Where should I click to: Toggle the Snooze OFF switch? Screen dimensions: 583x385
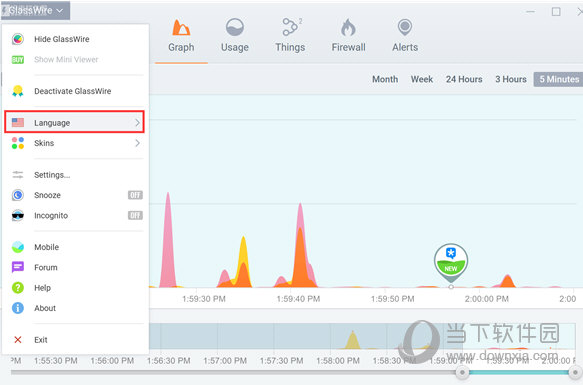135,195
